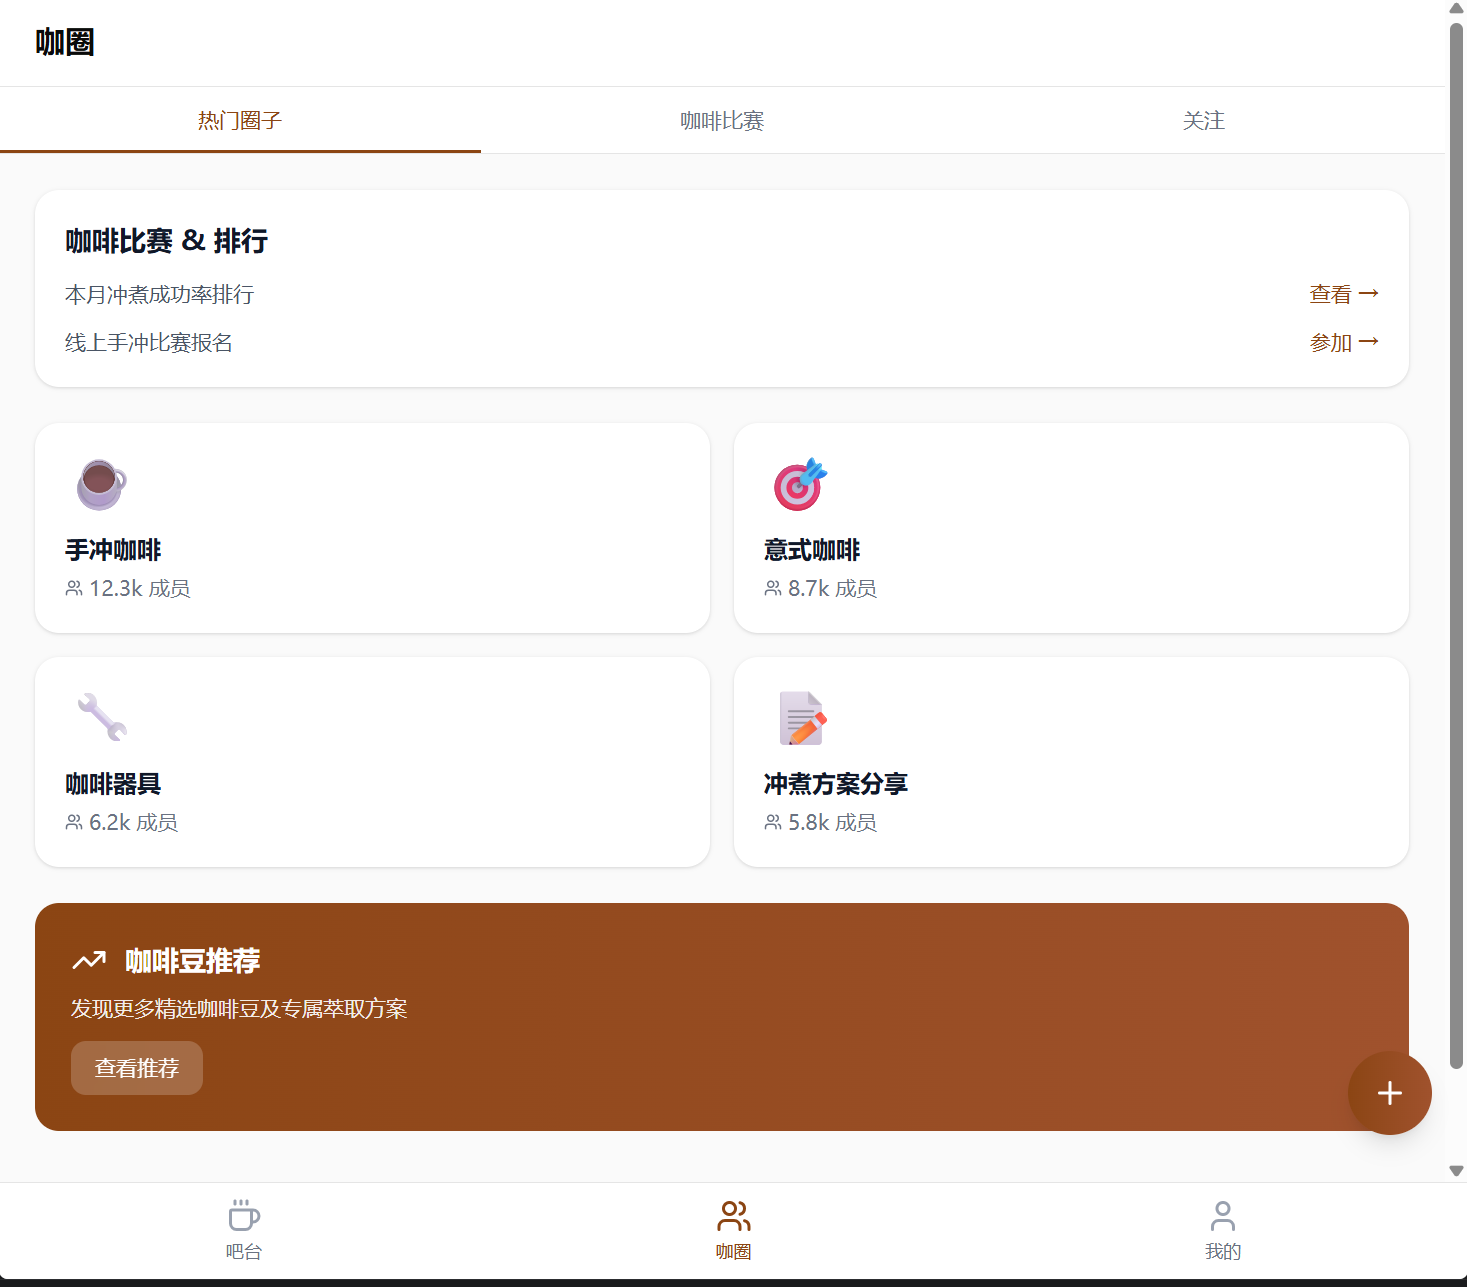
Task: Click the trending arrow icon beside 咖啡豆推荐
Action: tap(89, 961)
